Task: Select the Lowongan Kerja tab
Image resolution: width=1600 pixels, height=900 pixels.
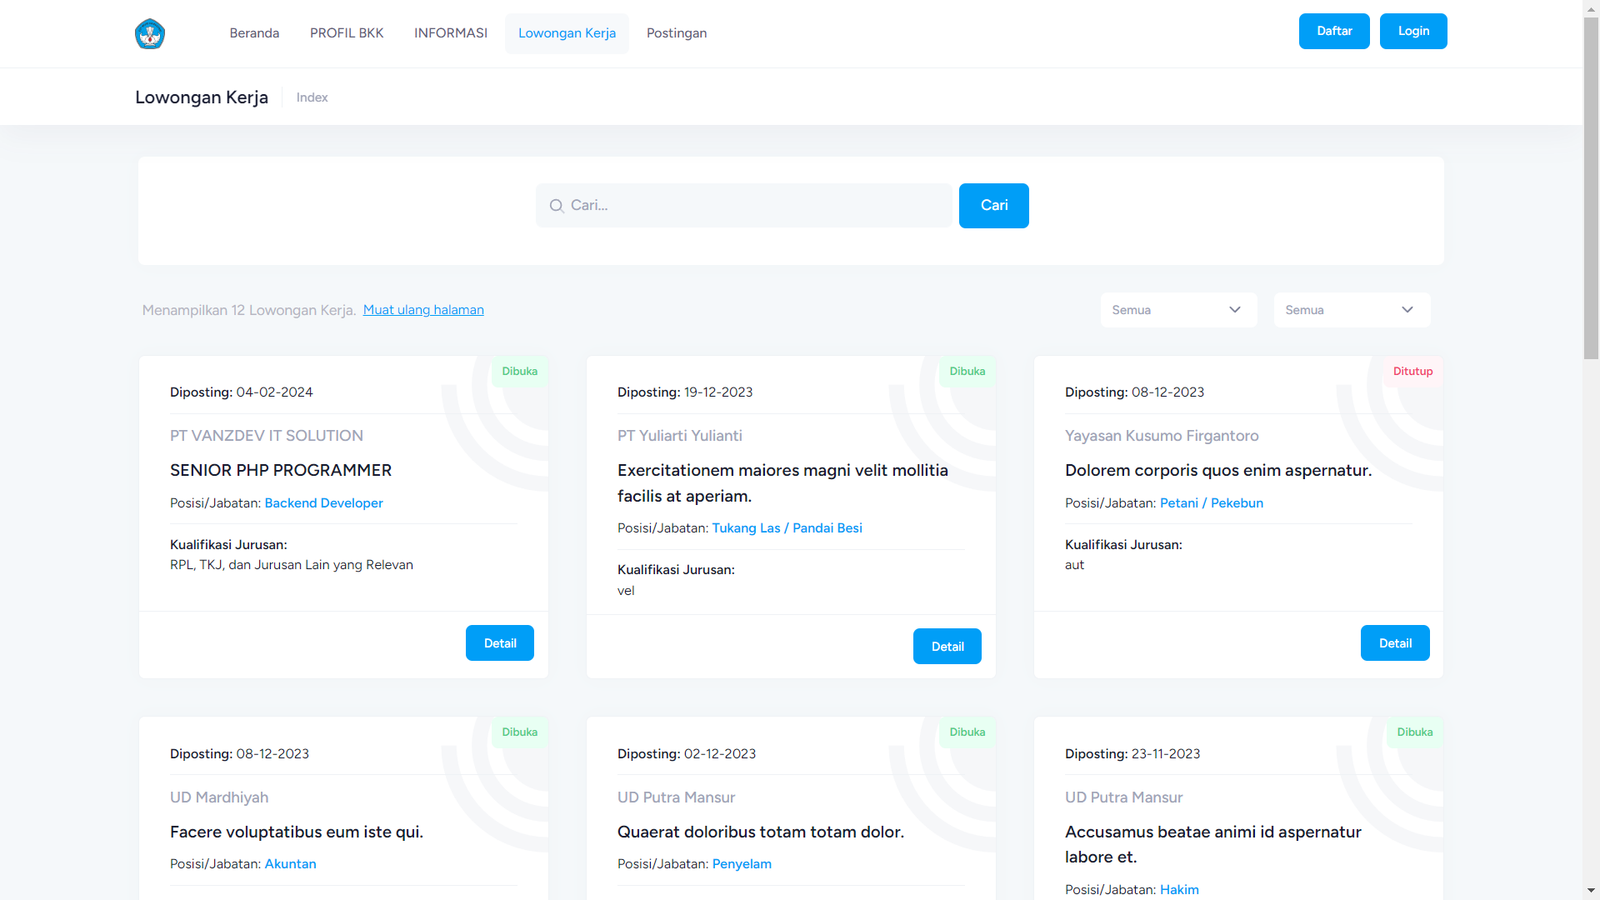Action: pyautogui.click(x=567, y=33)
